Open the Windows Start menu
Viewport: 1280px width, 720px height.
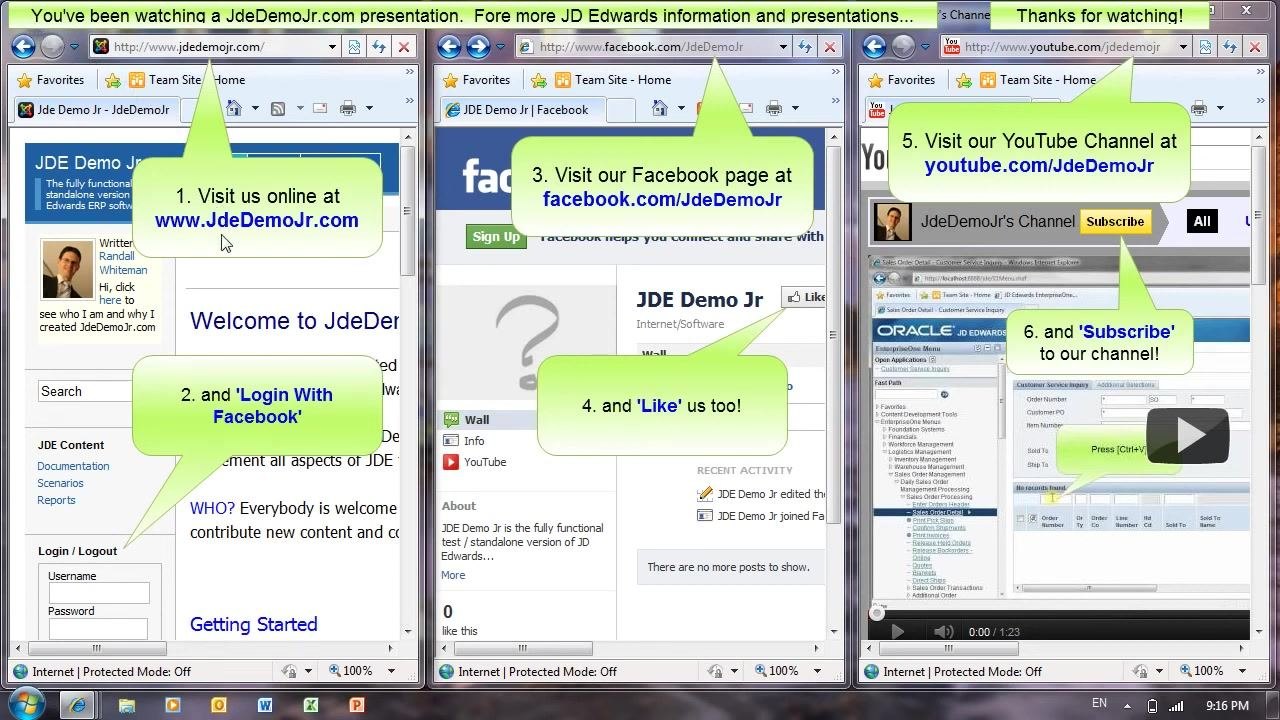coord(27,704)
